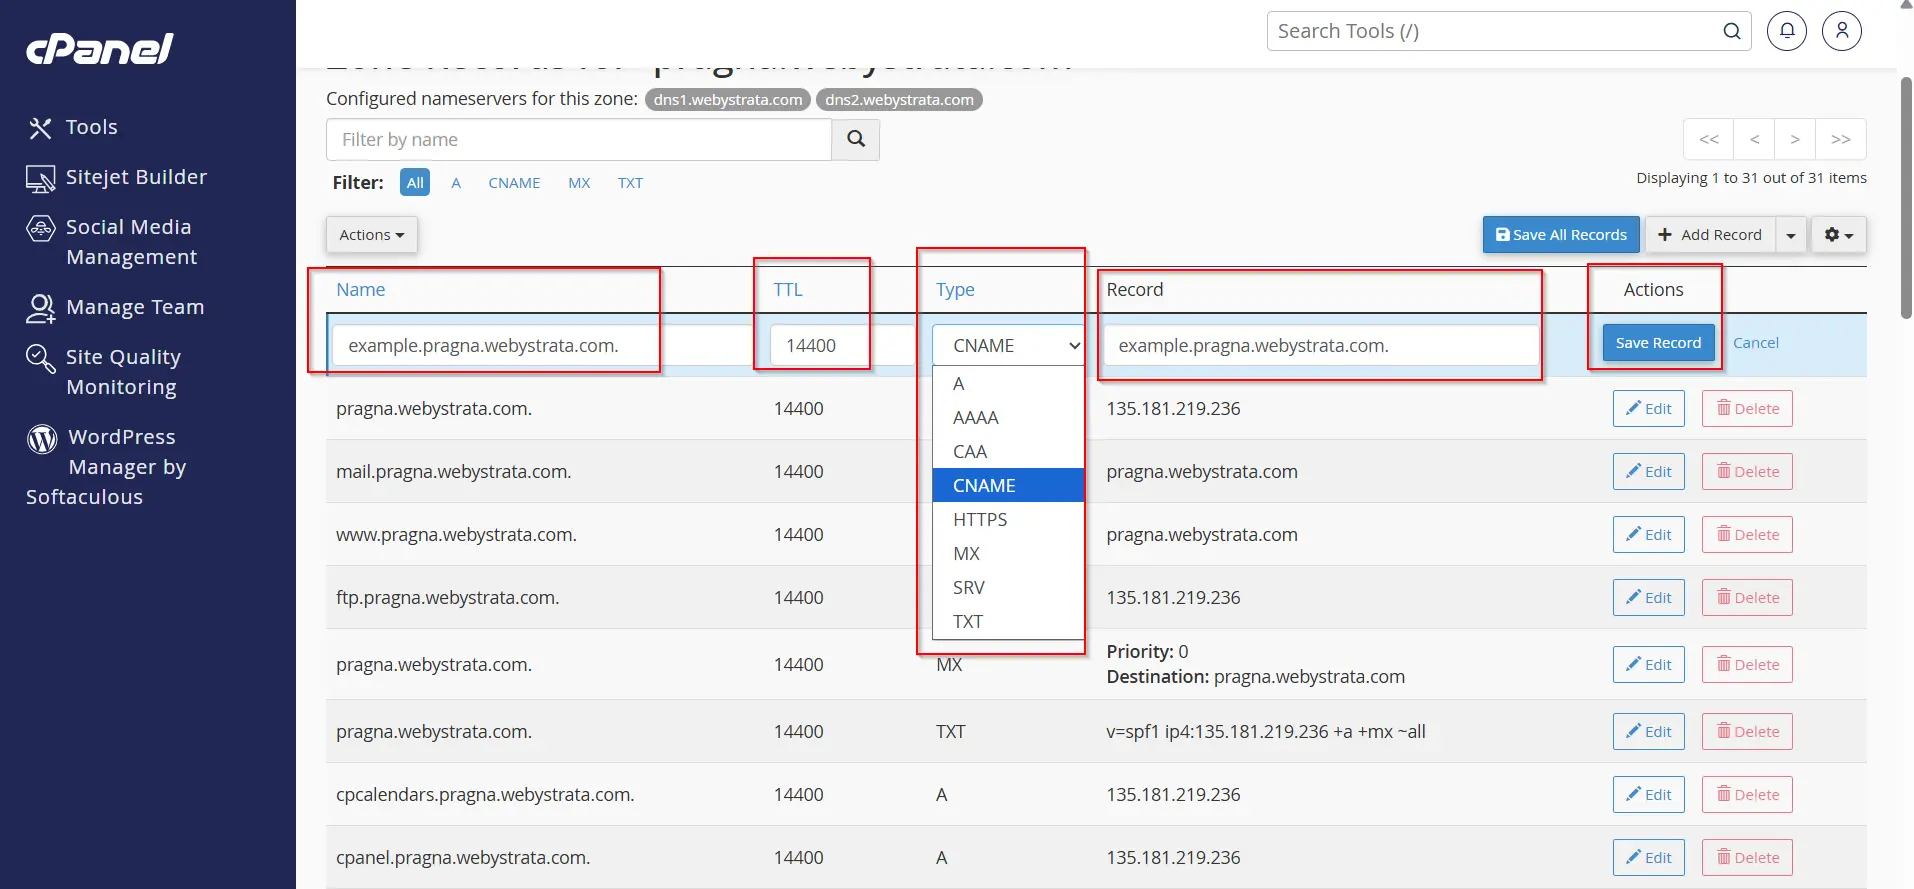Open Site Quality Monitoring

click(104, 372)
